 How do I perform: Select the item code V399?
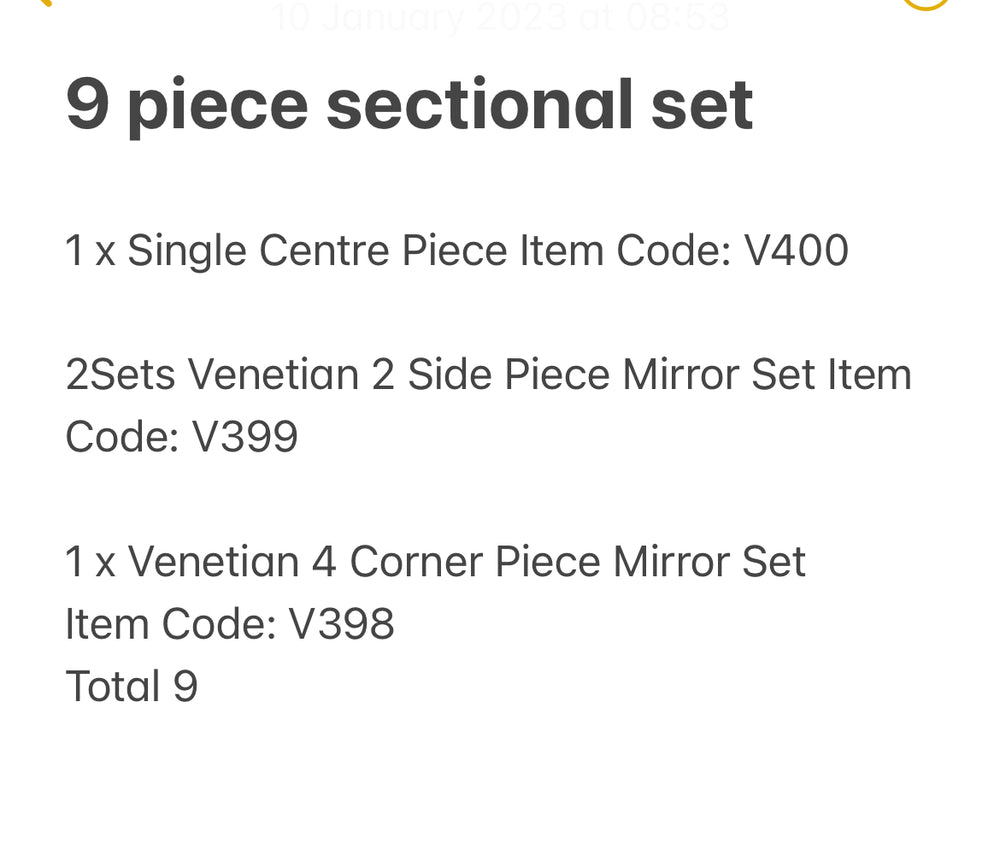tap(244, 437)
